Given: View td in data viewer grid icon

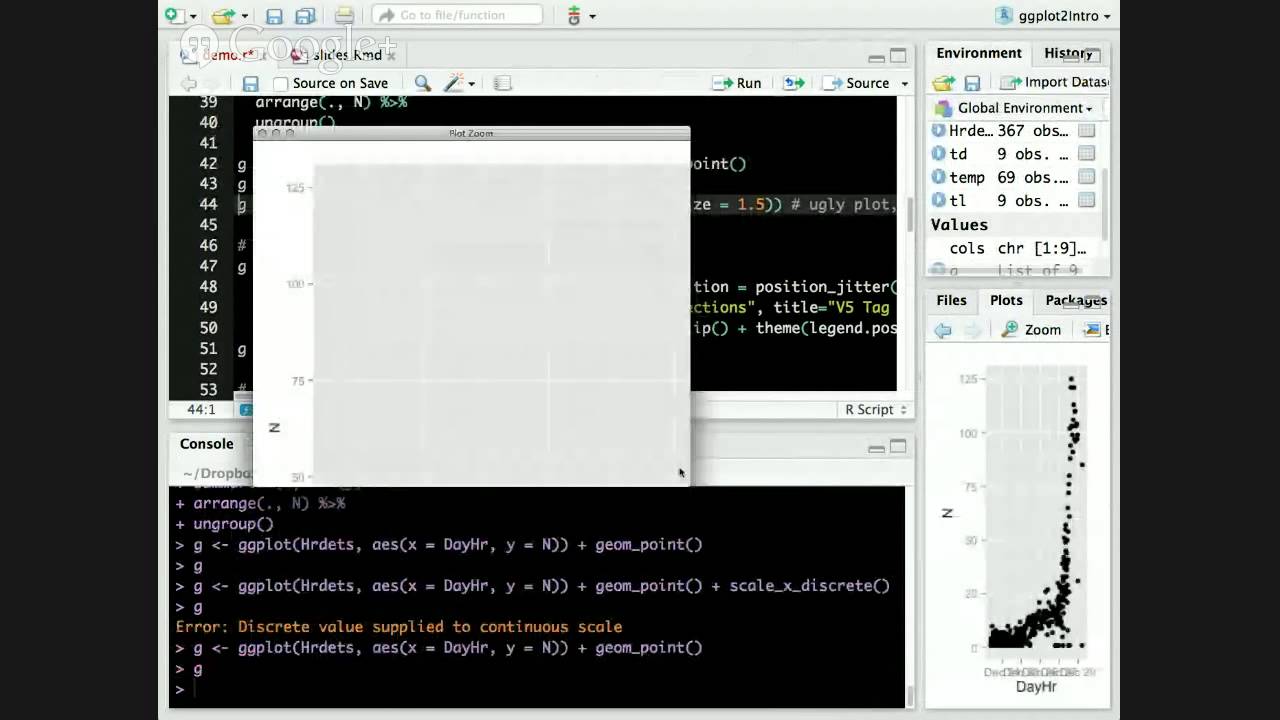Looking at the screenshot, I should [1086, 153].
